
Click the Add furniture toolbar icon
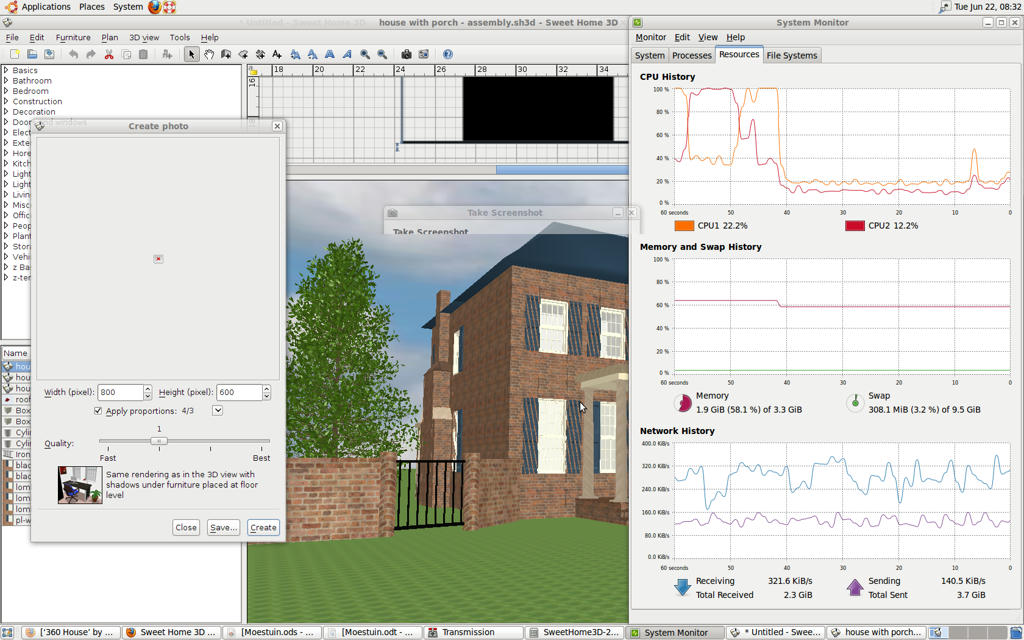(167, 54)
